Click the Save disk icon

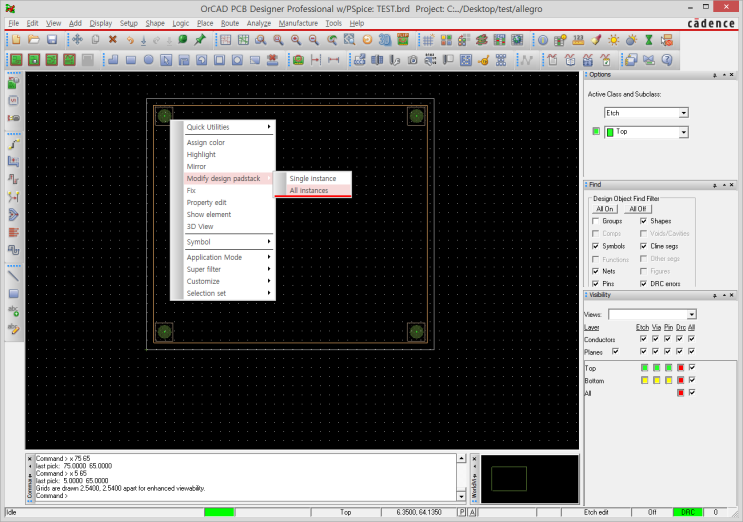tap(52, 39)
